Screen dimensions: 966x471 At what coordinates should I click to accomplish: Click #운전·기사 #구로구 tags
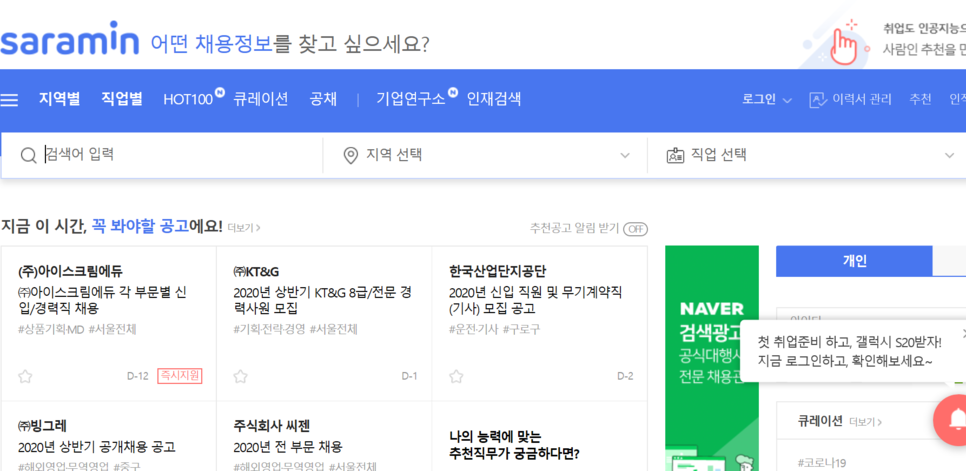494,329
